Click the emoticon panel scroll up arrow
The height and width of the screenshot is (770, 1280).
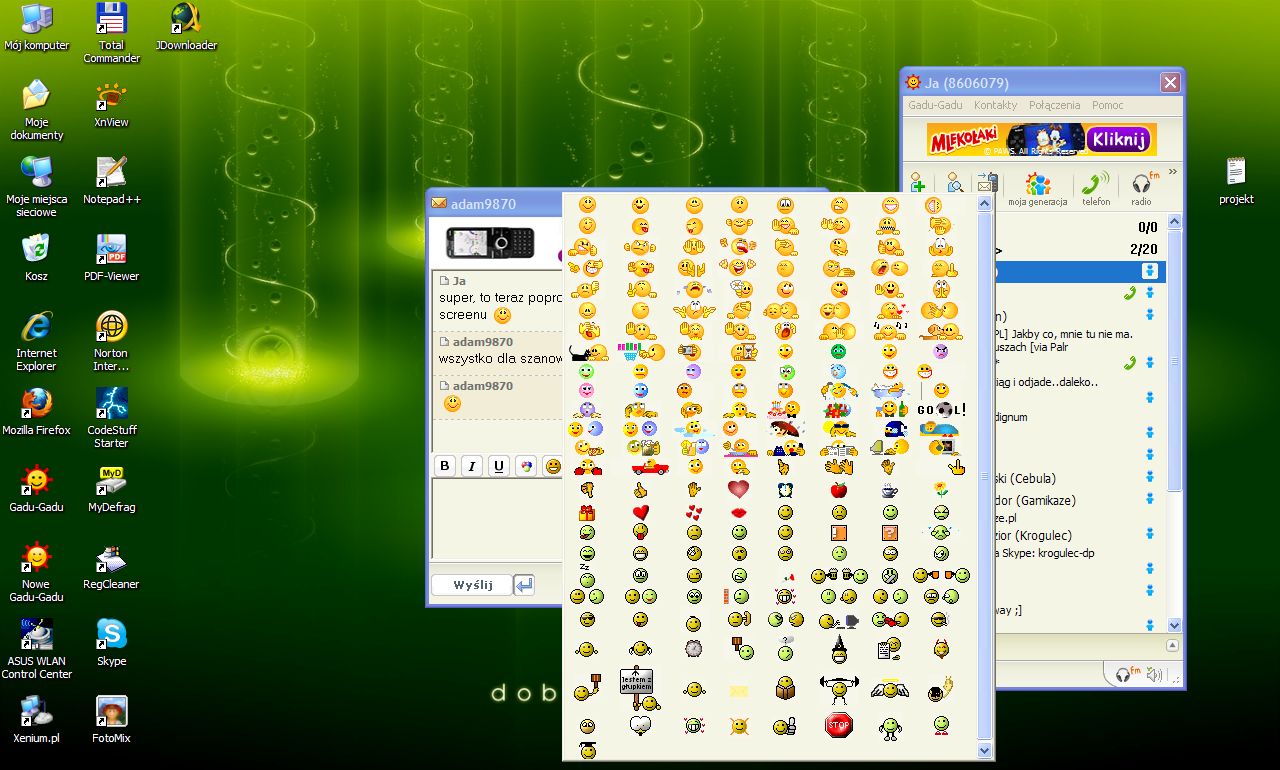click(x=985, y=201)
